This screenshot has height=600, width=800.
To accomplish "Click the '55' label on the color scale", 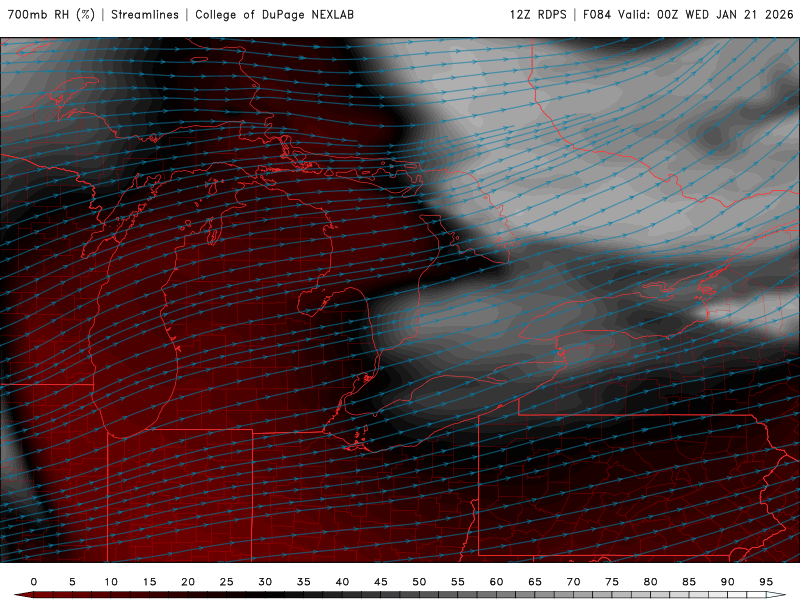I will coord(458,582).
